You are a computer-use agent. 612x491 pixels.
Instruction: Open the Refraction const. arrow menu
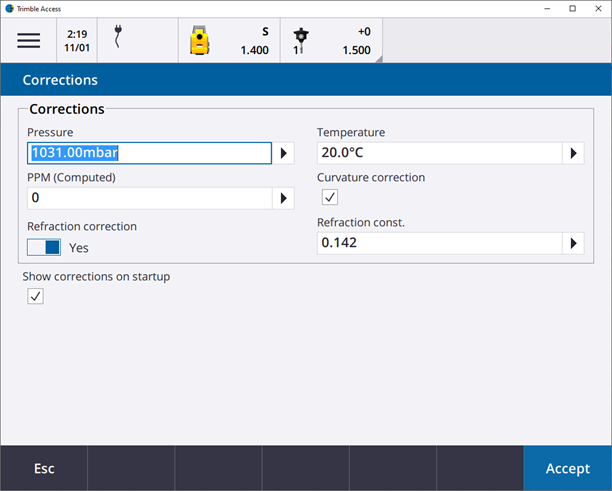pyautogui.click(x=574, y=243)
